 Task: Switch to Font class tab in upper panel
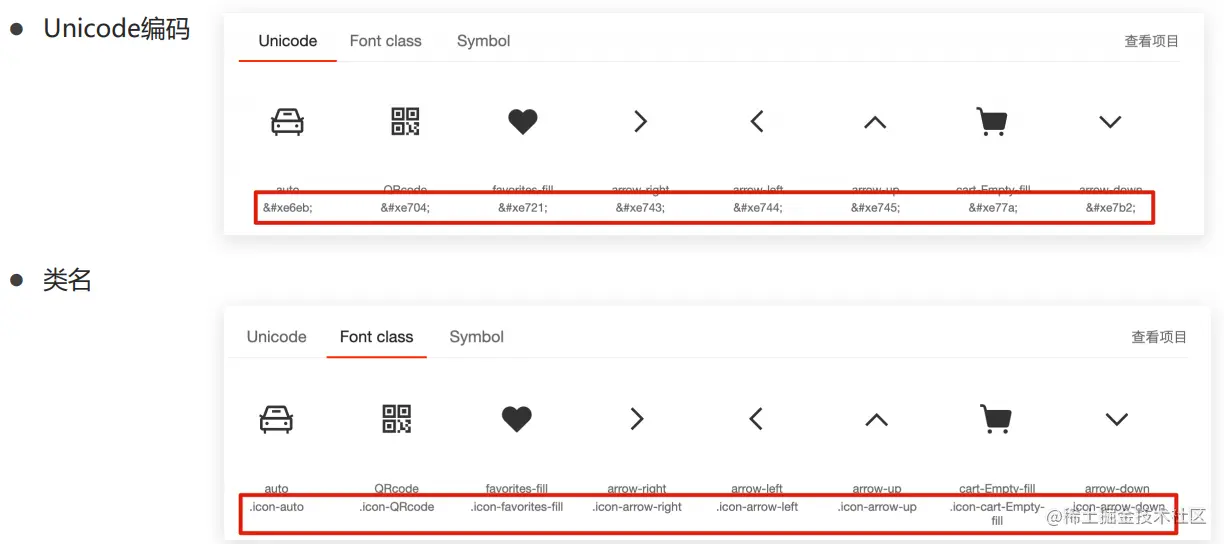point(385,41)
